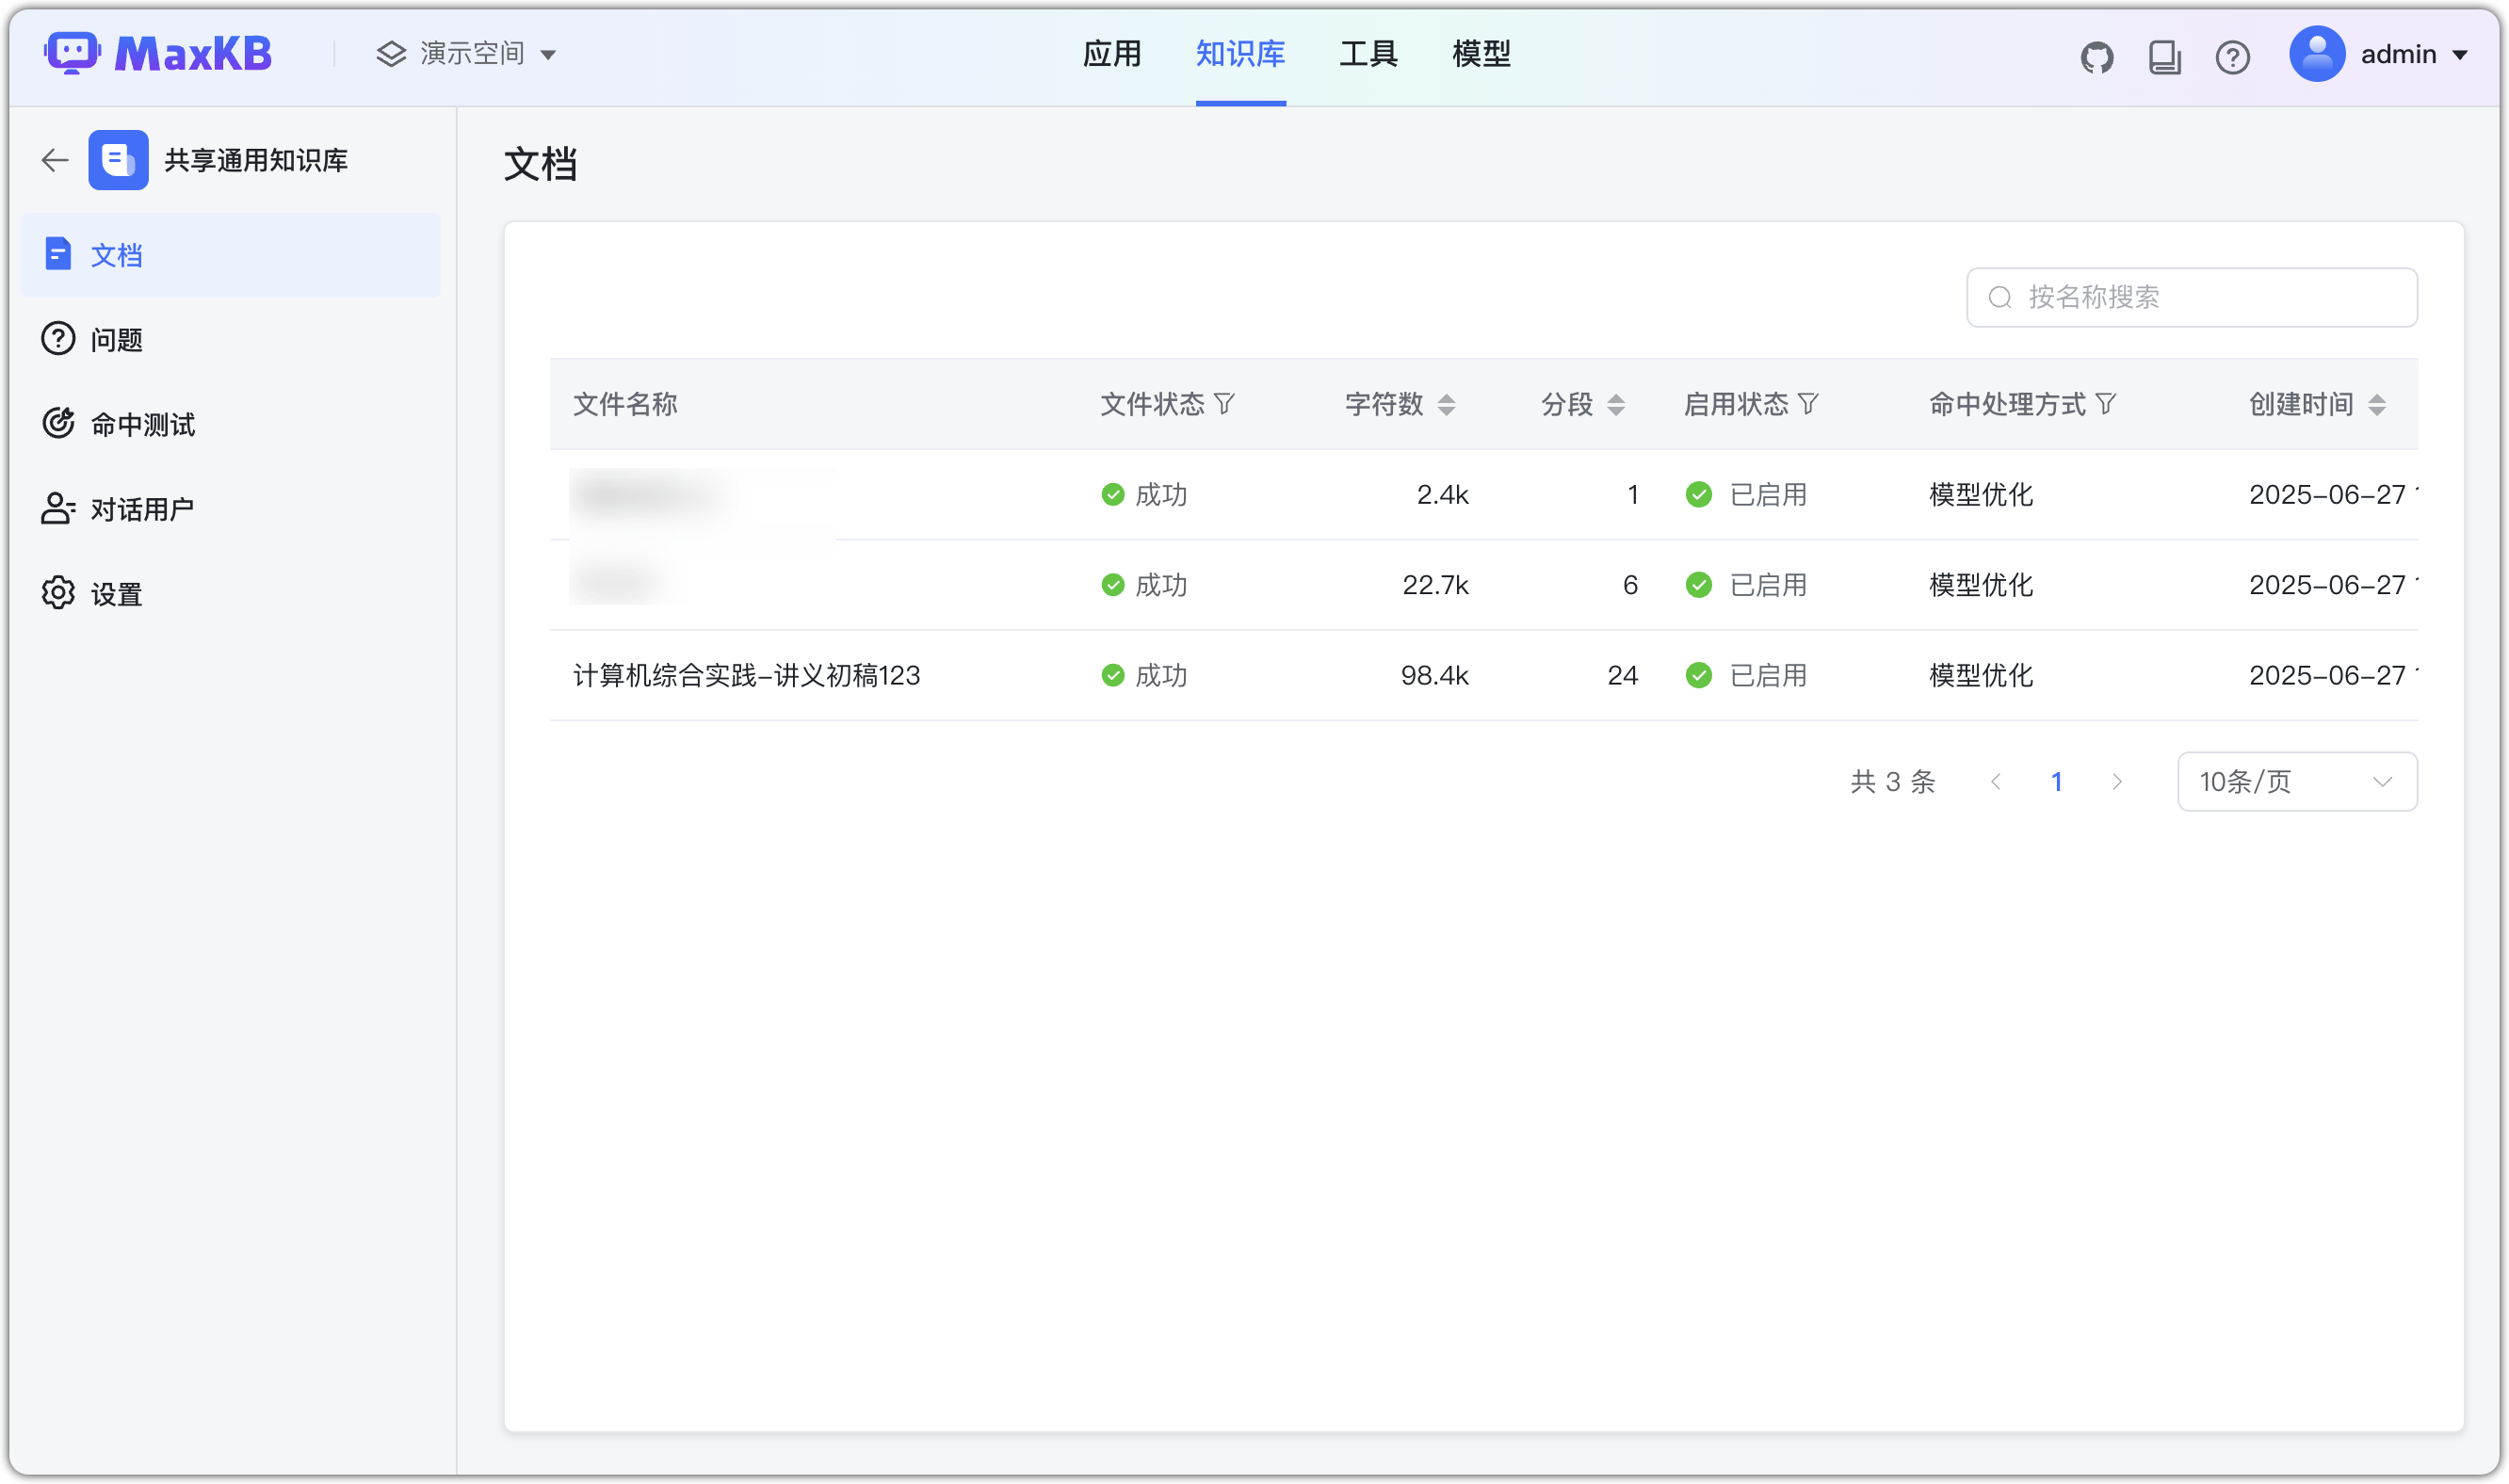
Task: Click the MaxKB logo
Action: (157, 54)
